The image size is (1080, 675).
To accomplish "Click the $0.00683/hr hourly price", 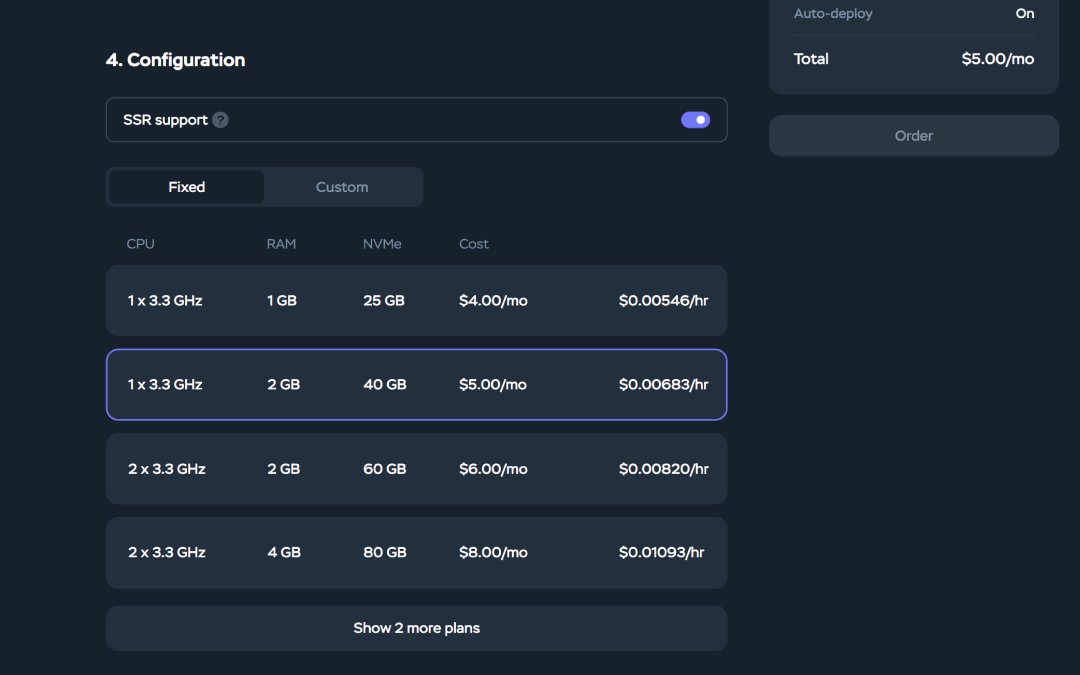I will click(x=663, y=384).
